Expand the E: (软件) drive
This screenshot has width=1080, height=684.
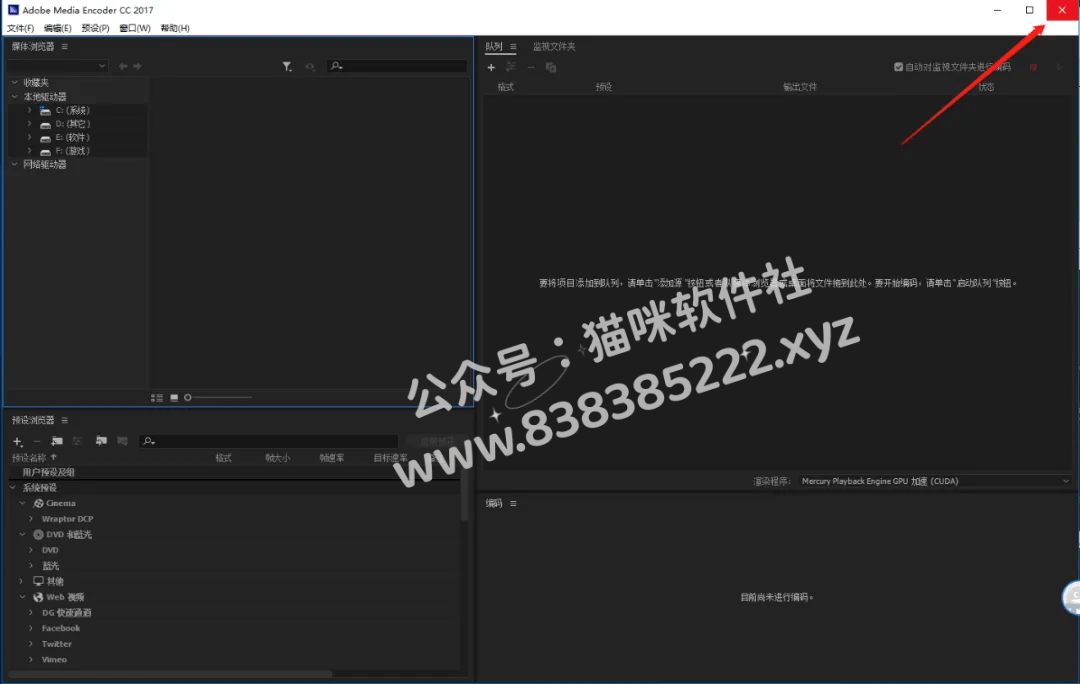tap(29, 138)
